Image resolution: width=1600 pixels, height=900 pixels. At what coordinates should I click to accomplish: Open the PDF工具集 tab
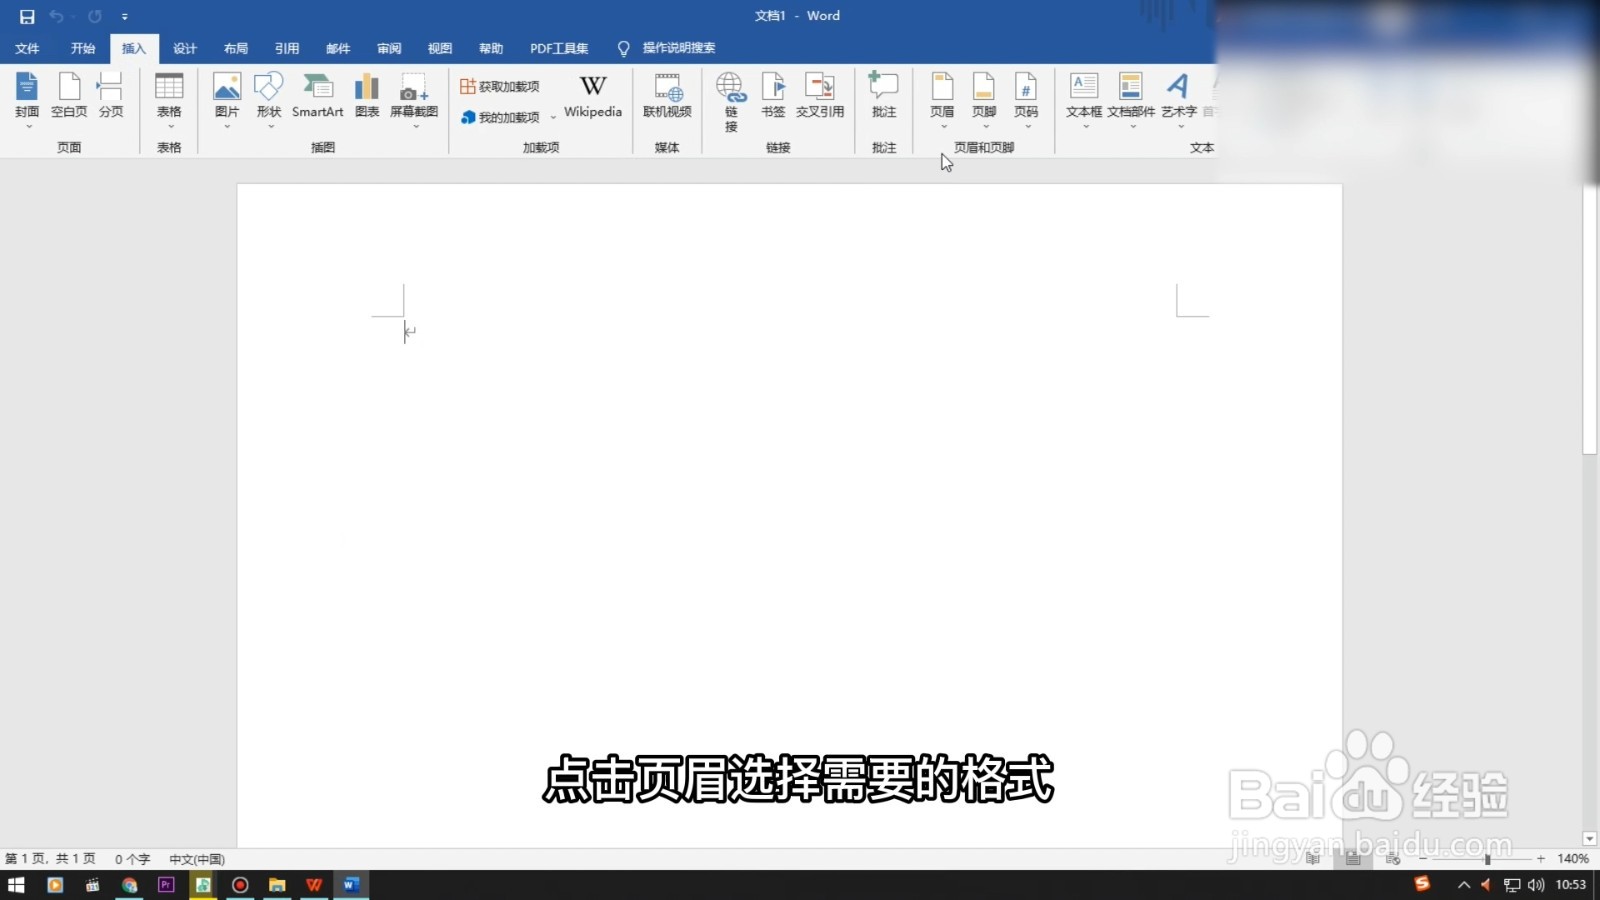559,48
